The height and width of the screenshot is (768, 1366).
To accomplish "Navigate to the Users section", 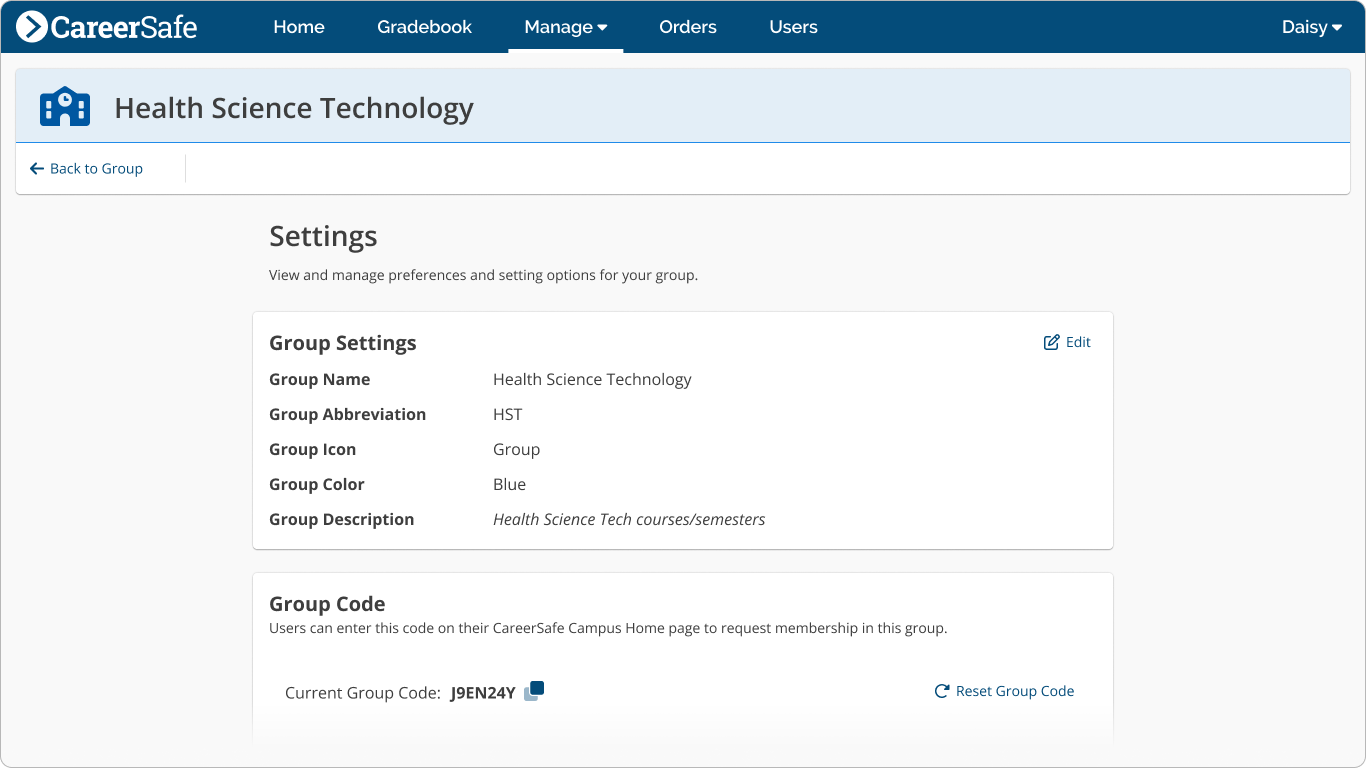I will pyautogui.click(x=793, y=27).
